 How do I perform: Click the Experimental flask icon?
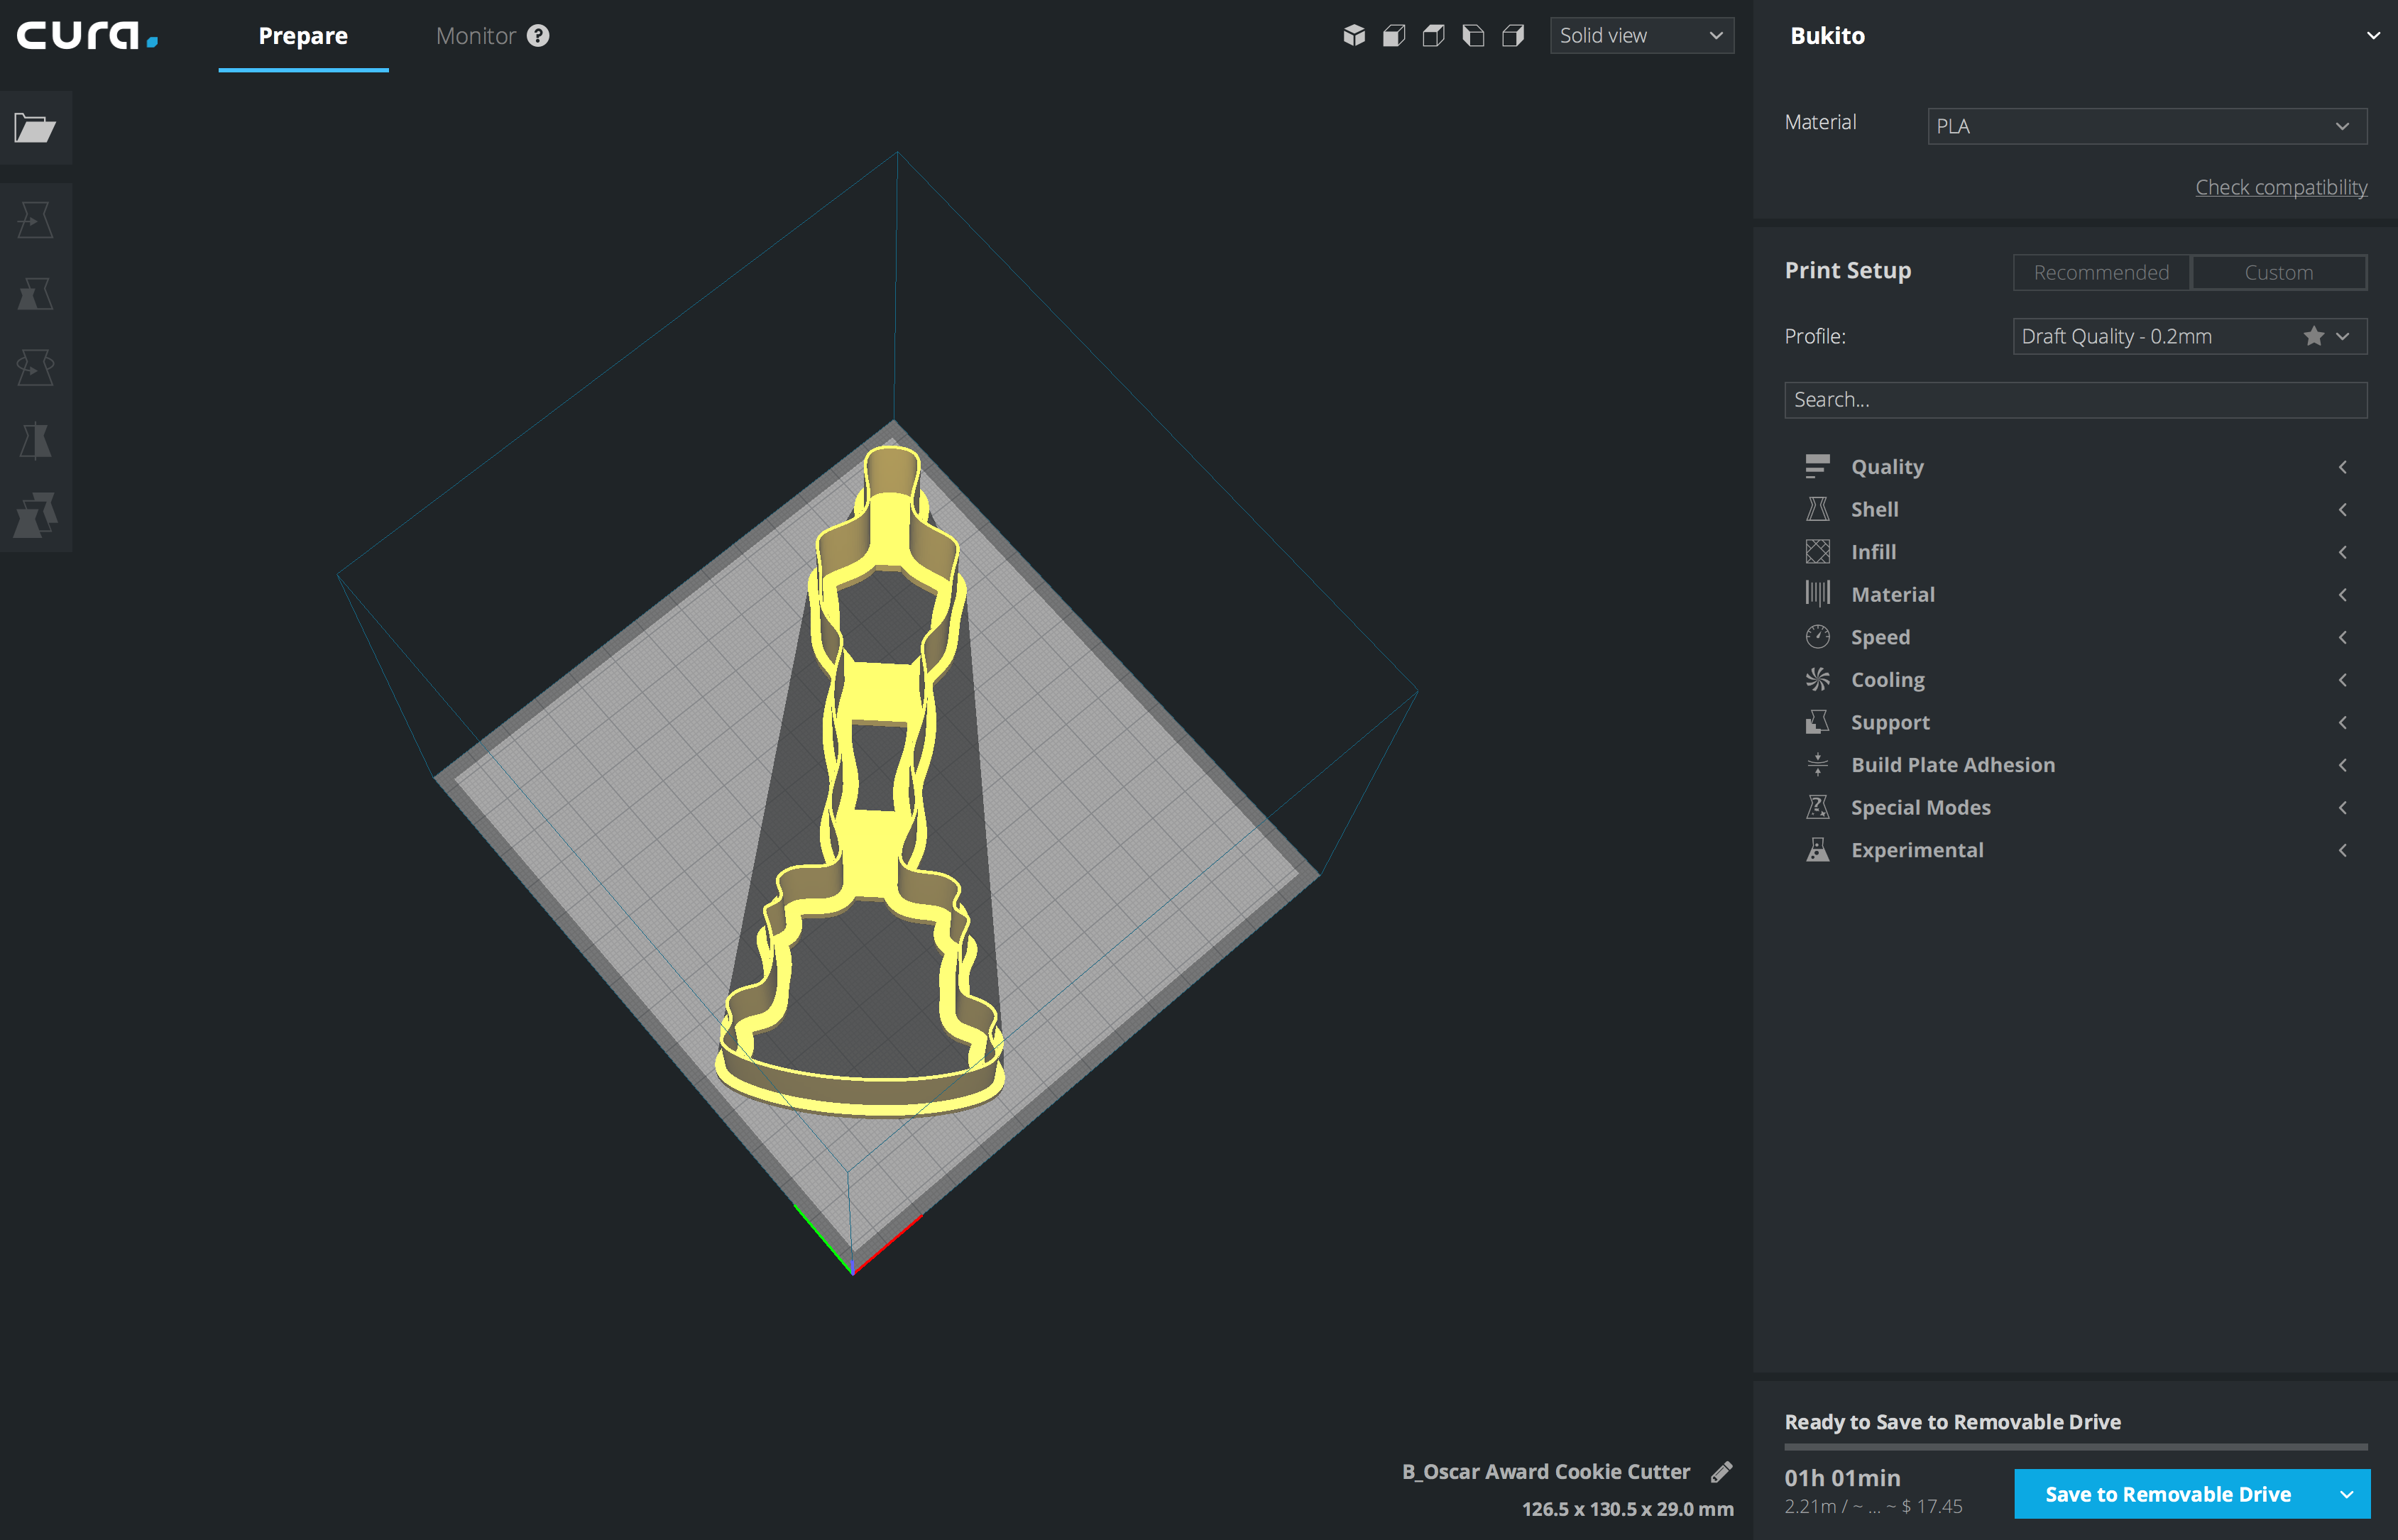(x=1817, y=850)
